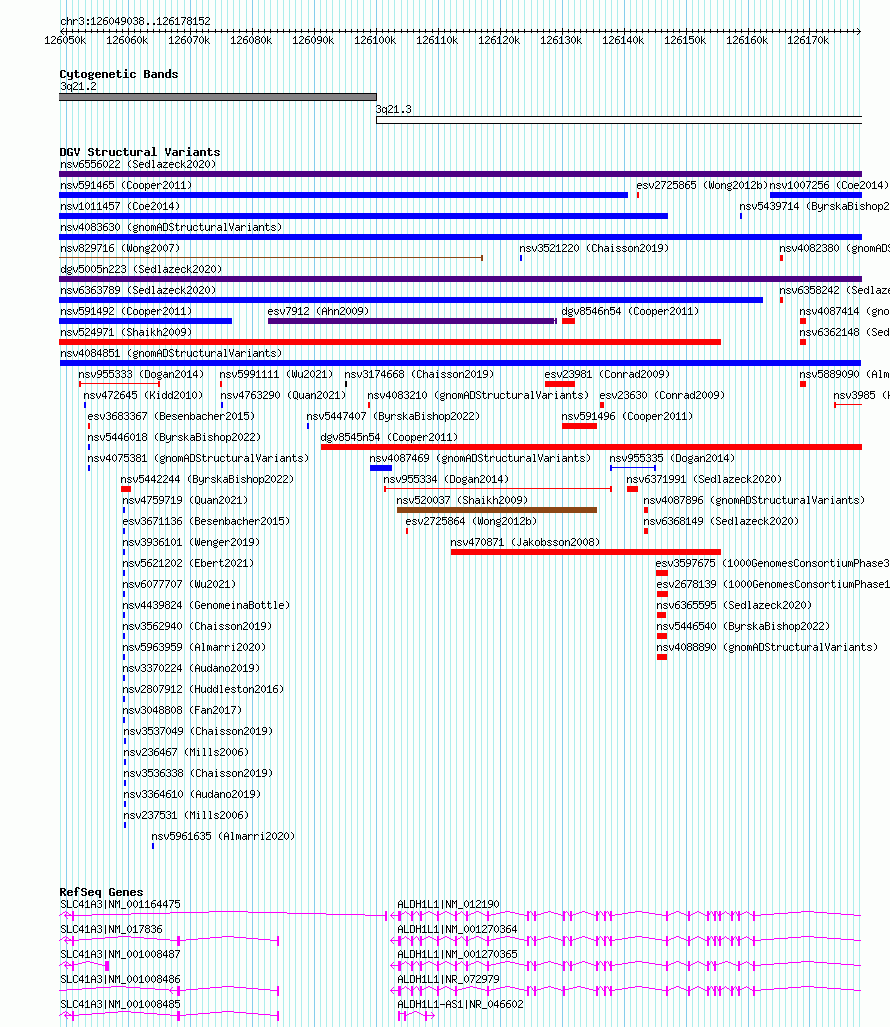Screen dimensions: 890x1027
Task: Select the ALDH1L1|NM_001270364 transcript label
Action: [457, 929]
